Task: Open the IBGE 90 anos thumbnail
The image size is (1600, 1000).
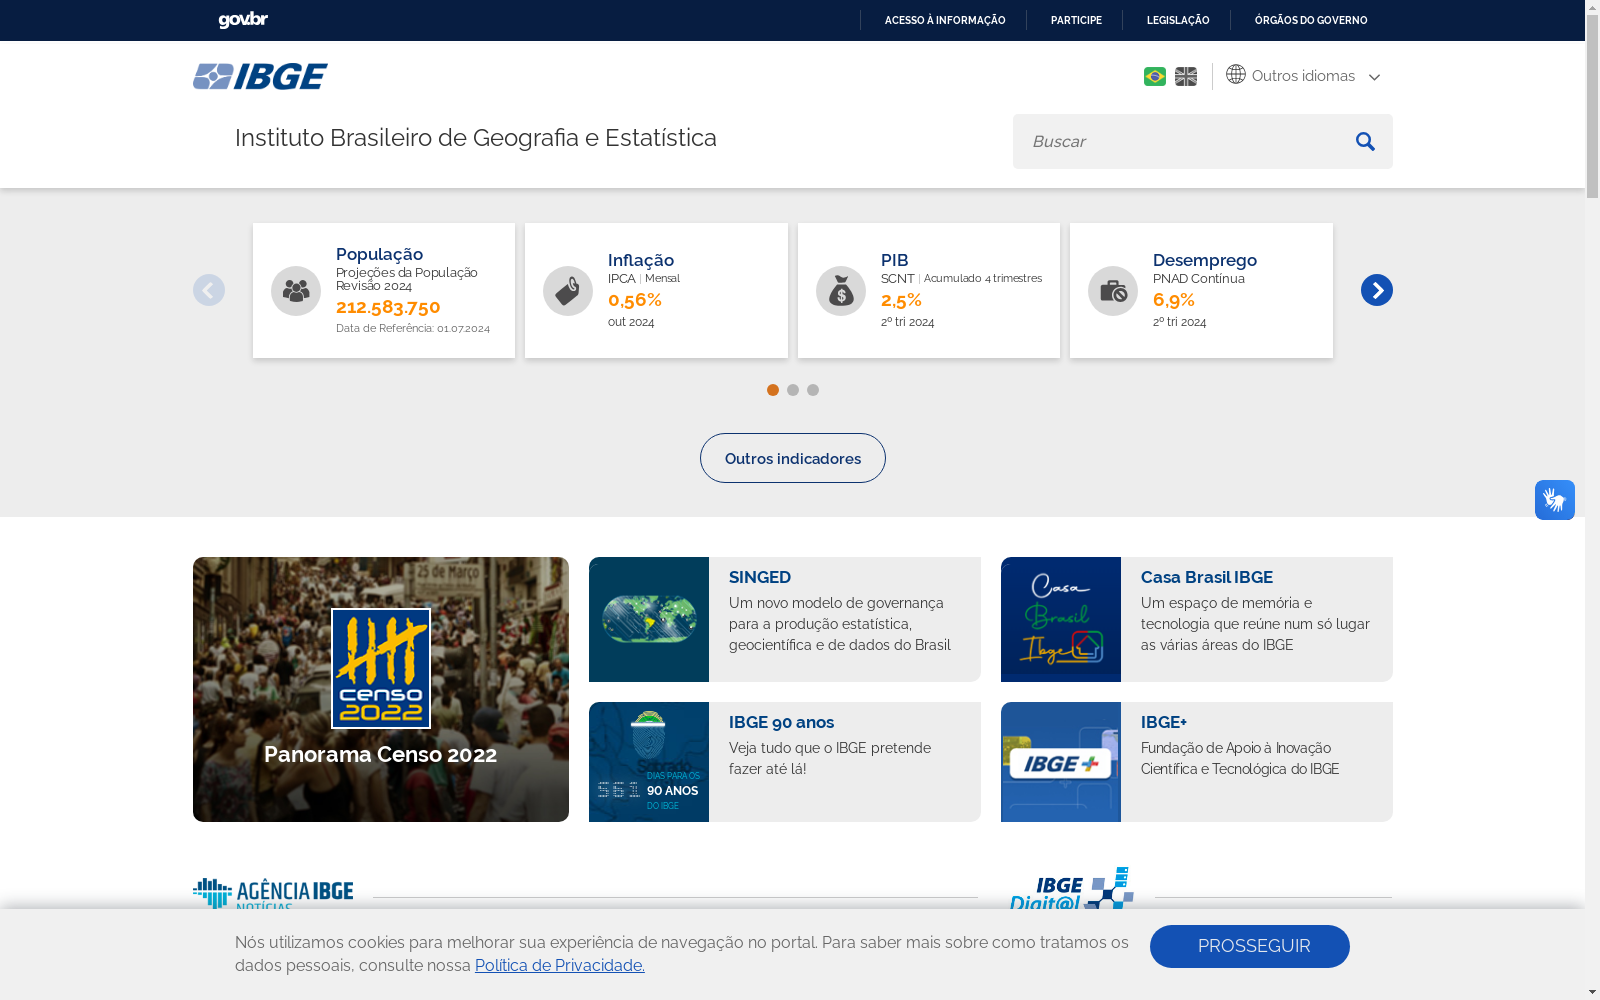Action: 649,762
